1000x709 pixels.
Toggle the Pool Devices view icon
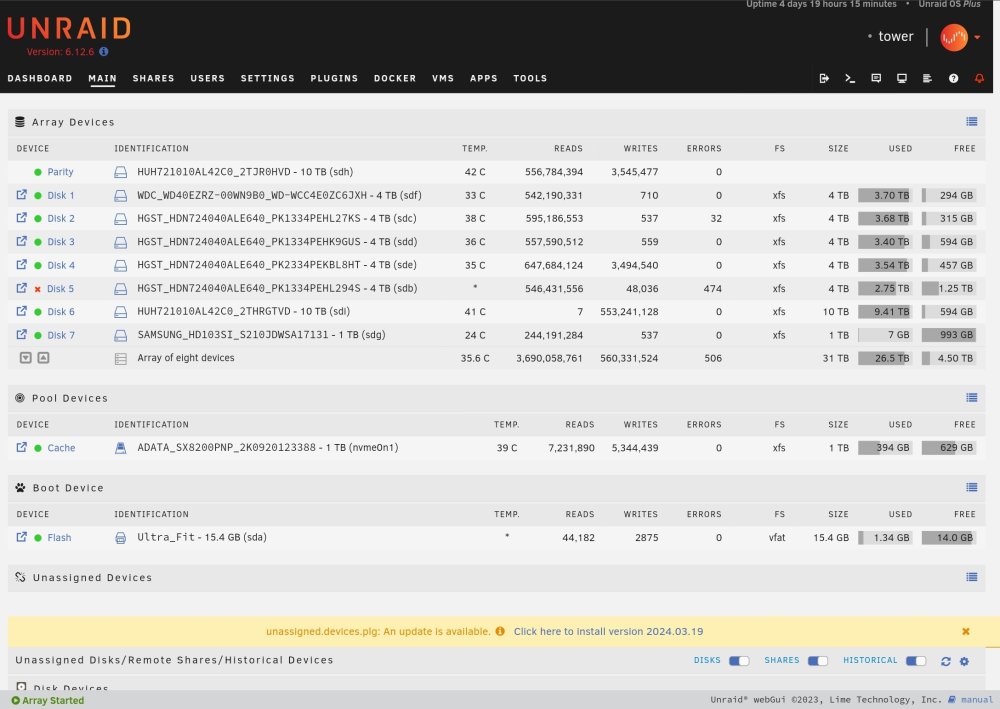point(971,398)
